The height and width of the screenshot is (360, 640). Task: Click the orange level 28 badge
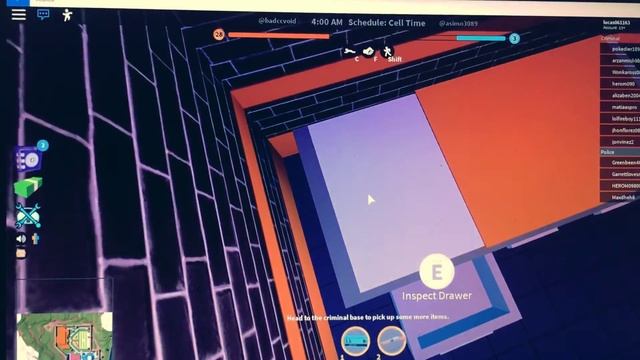tap(219, 34)
